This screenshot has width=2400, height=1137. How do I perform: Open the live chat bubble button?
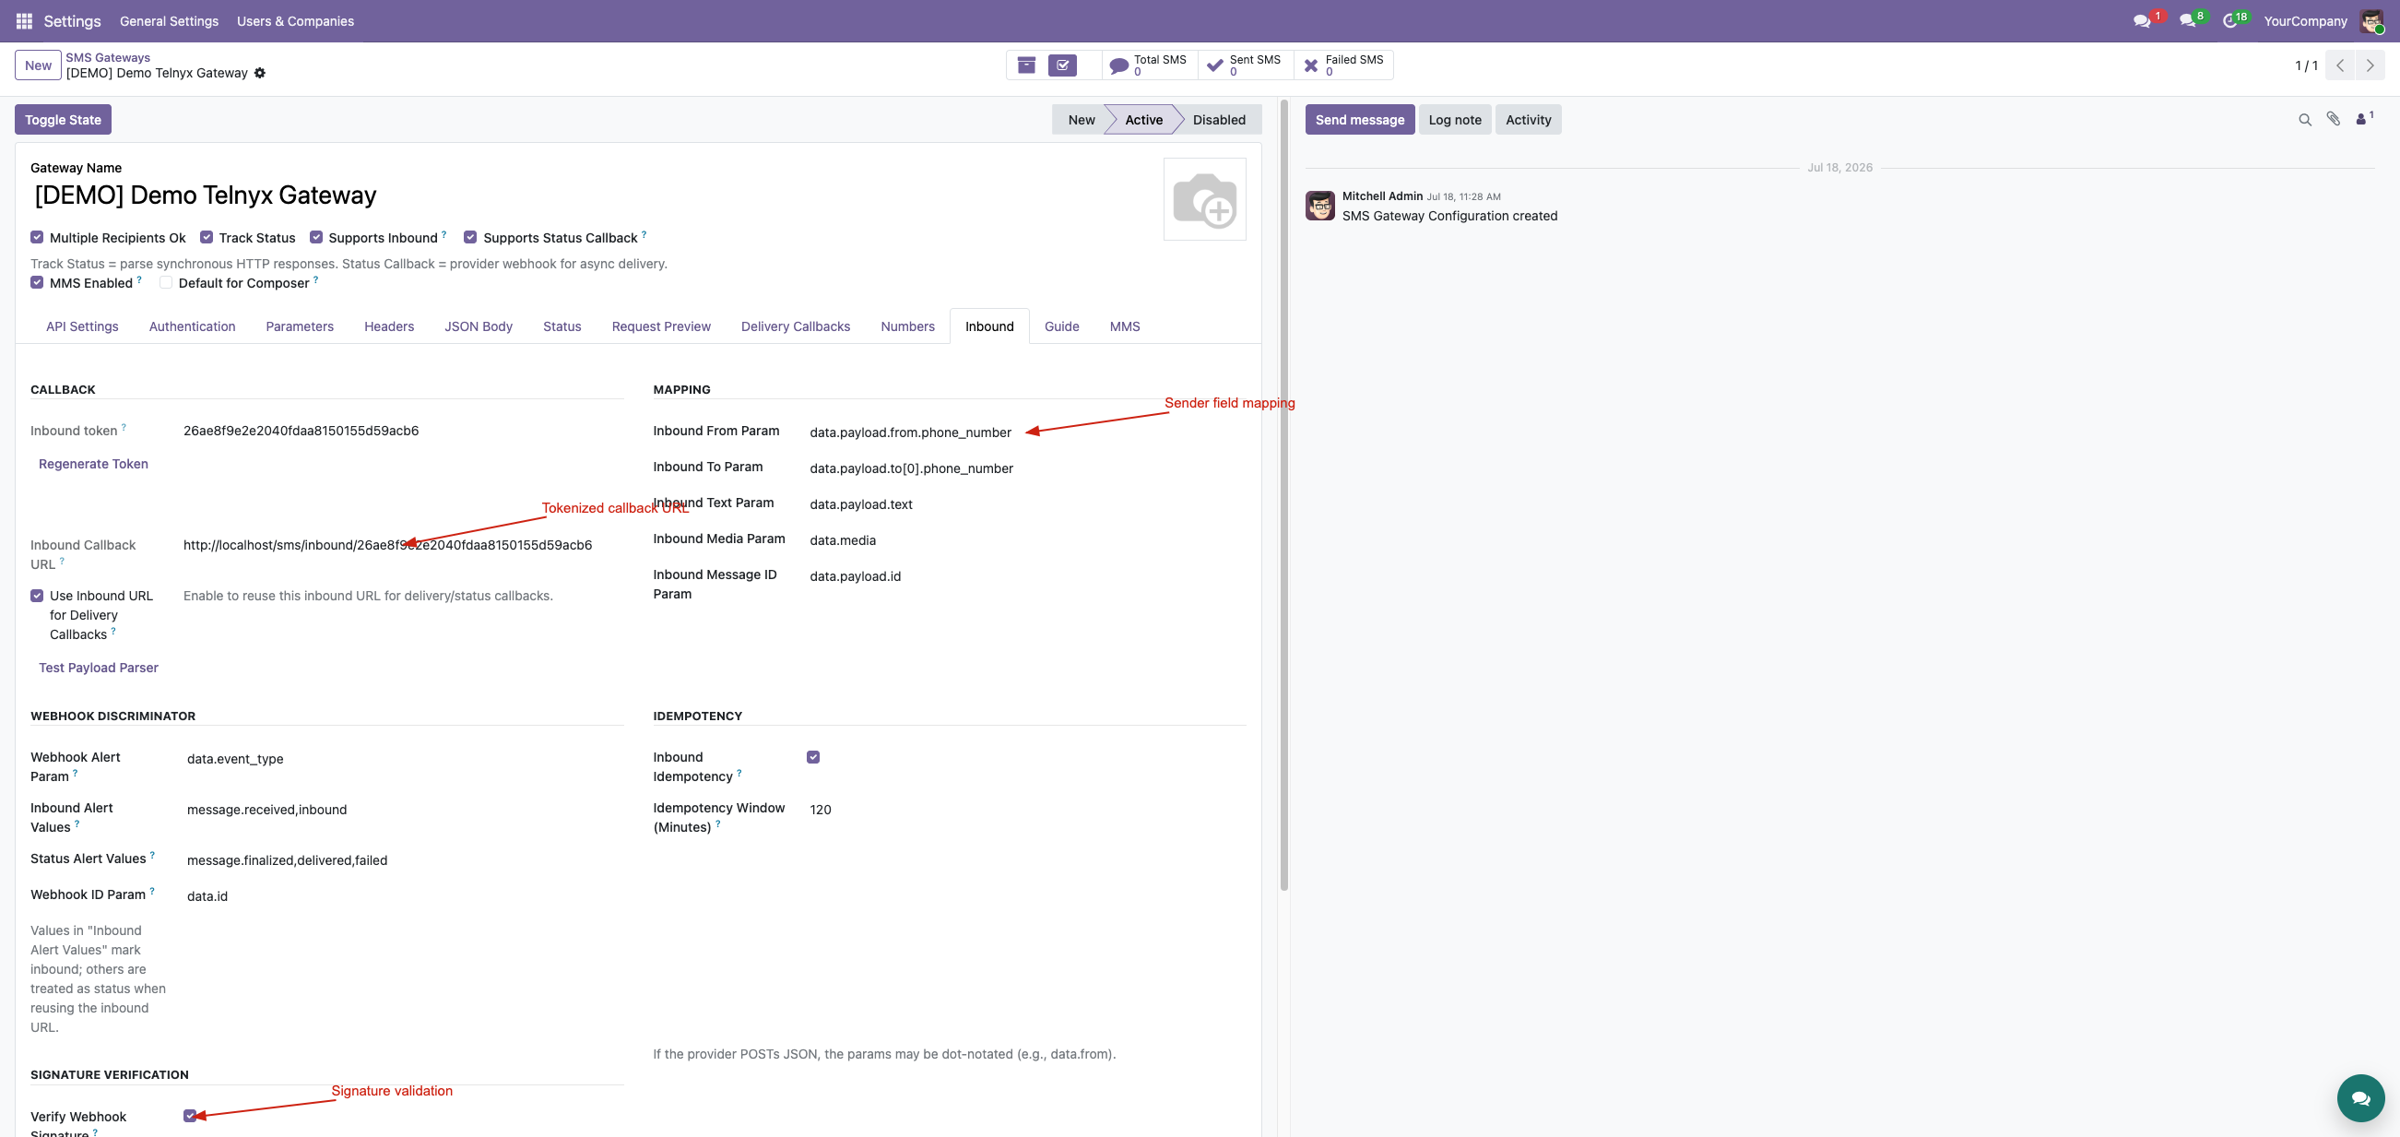(2361, 1098)
